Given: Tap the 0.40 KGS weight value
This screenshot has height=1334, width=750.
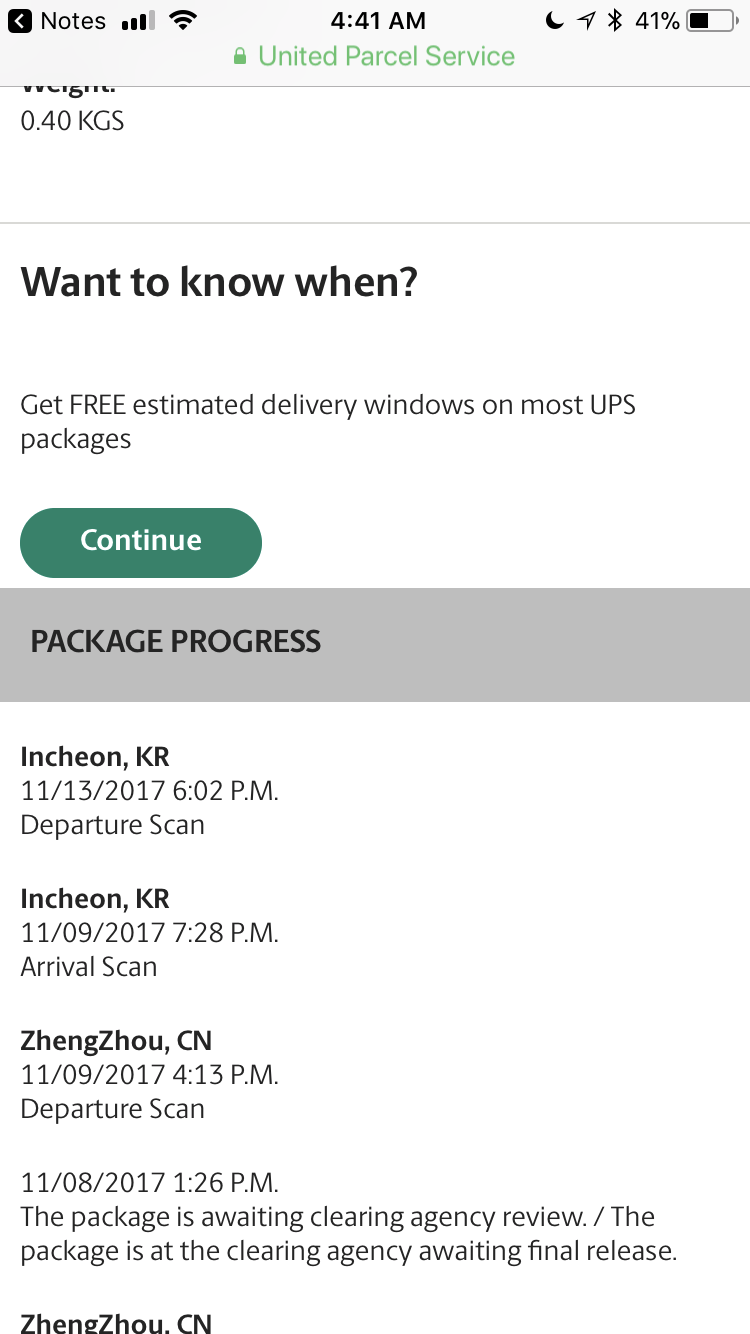Looking at the screenshot, I should 72,121.
